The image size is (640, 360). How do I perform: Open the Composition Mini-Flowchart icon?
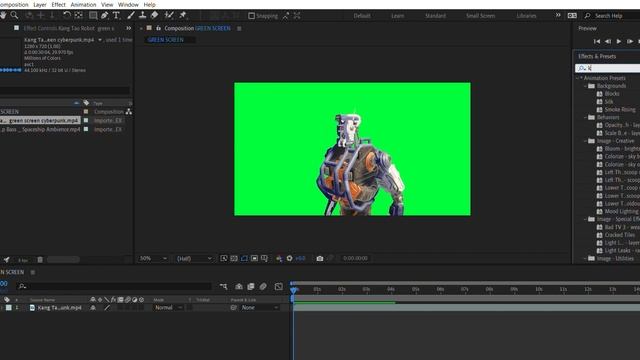(224, 287)
